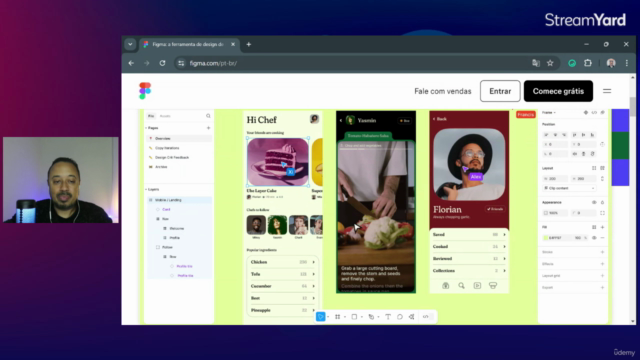This screenshot has height=360, width=640.
Task: Open Chrome extensions puzzle icon
Action: click(588, 63)
